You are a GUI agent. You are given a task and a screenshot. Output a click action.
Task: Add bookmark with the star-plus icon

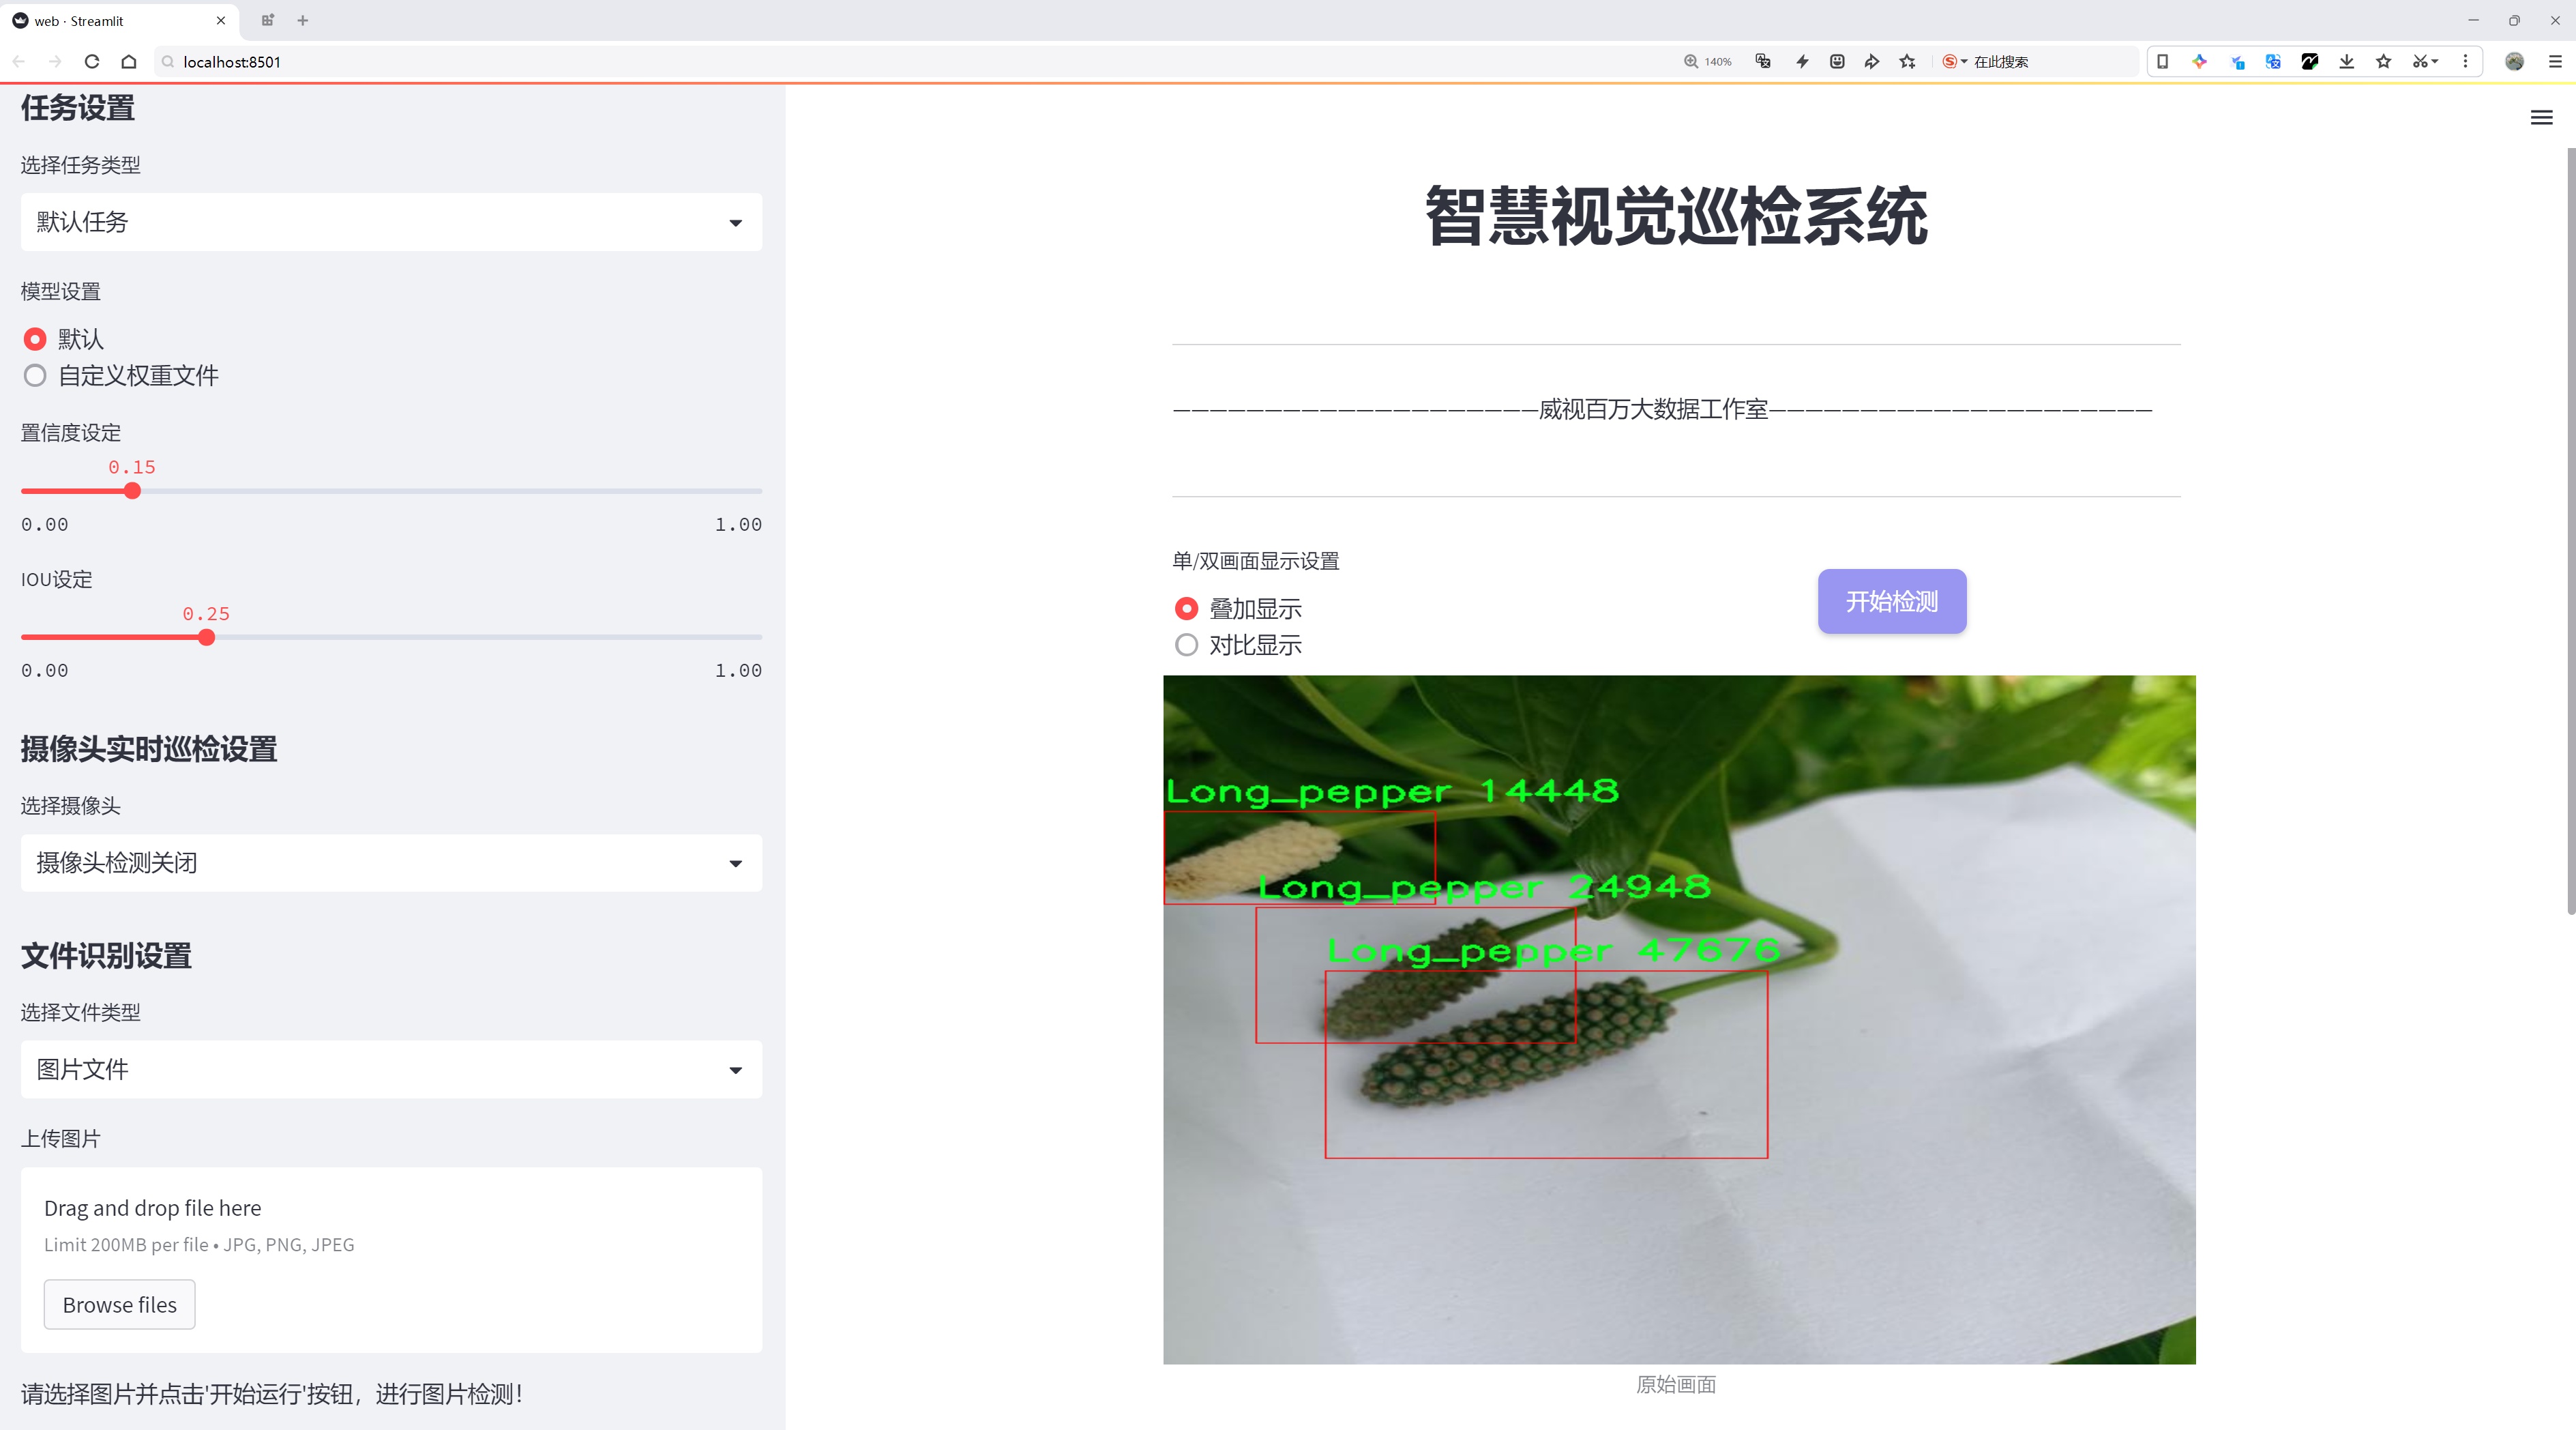(1908, 61)
